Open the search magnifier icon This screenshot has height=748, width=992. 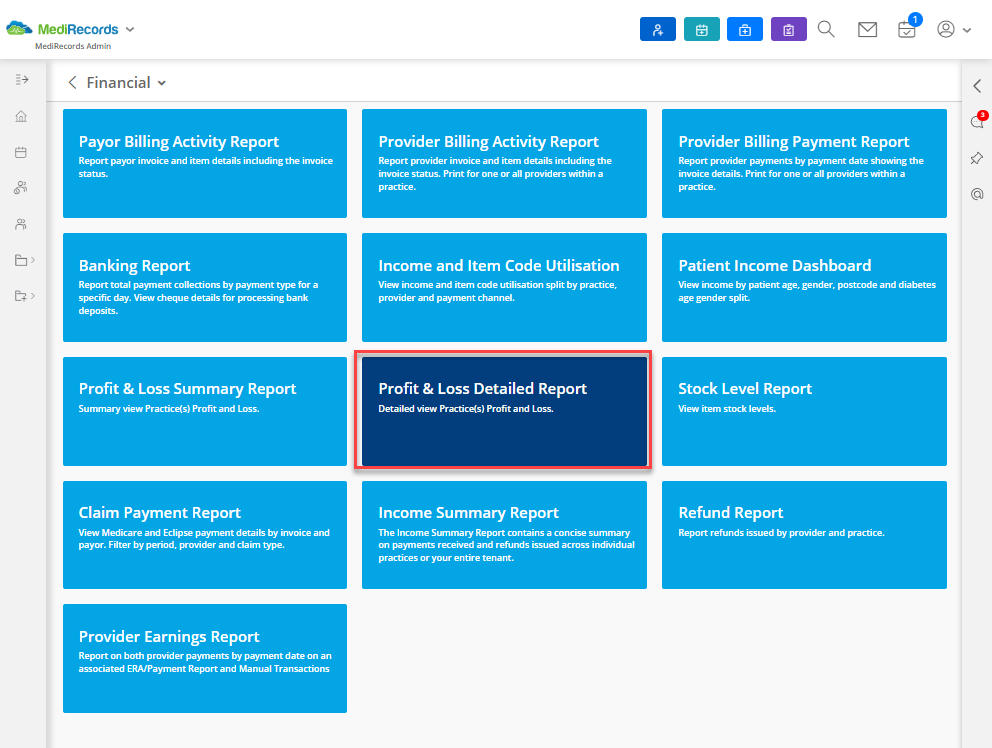point(826,29)
